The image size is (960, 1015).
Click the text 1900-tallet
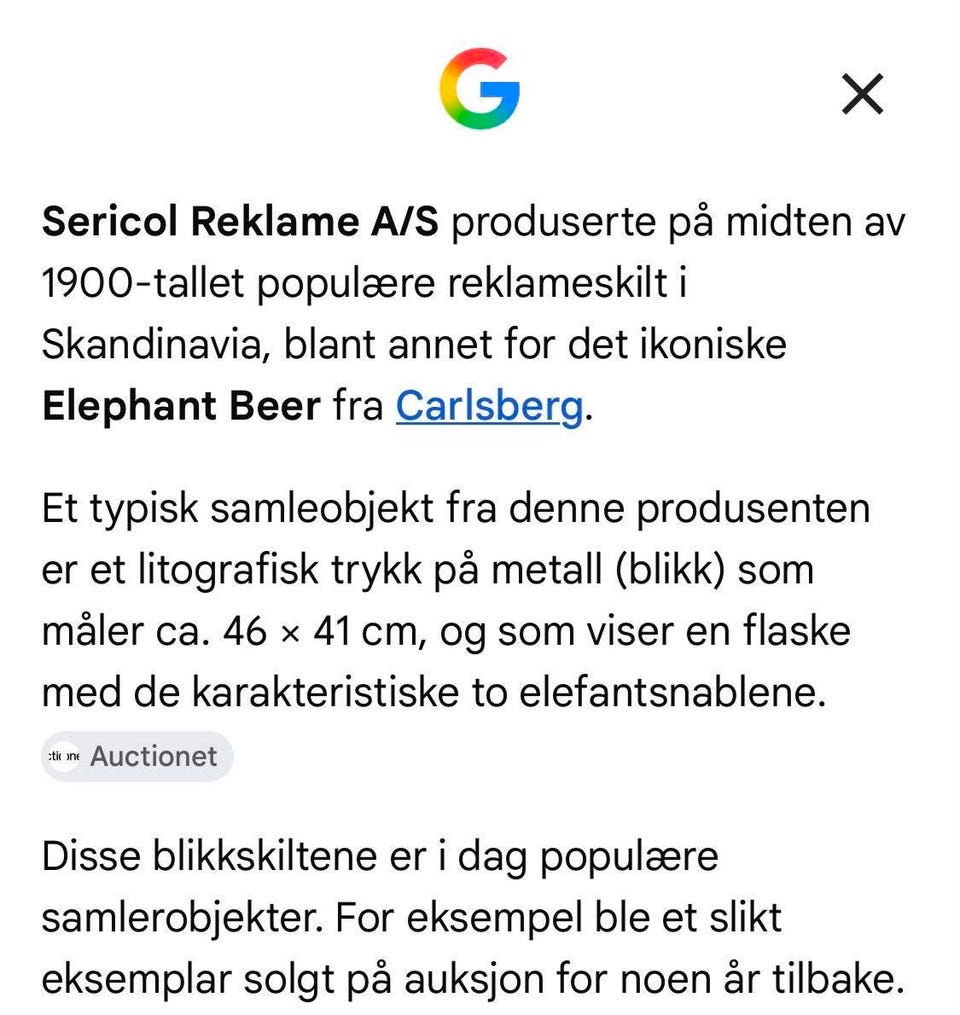coord(143,284)
